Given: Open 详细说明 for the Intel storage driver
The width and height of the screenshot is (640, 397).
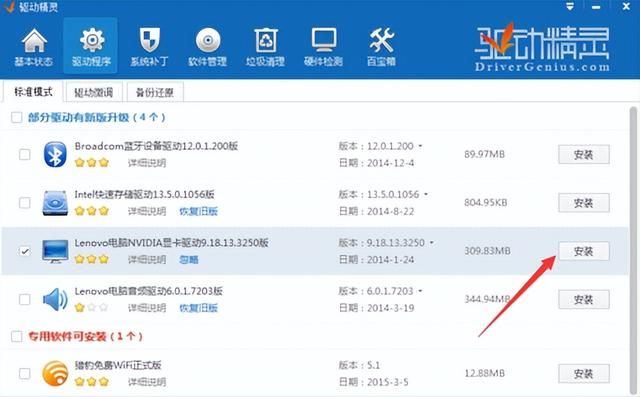Looking at the screenshot, I should point(147,211).
